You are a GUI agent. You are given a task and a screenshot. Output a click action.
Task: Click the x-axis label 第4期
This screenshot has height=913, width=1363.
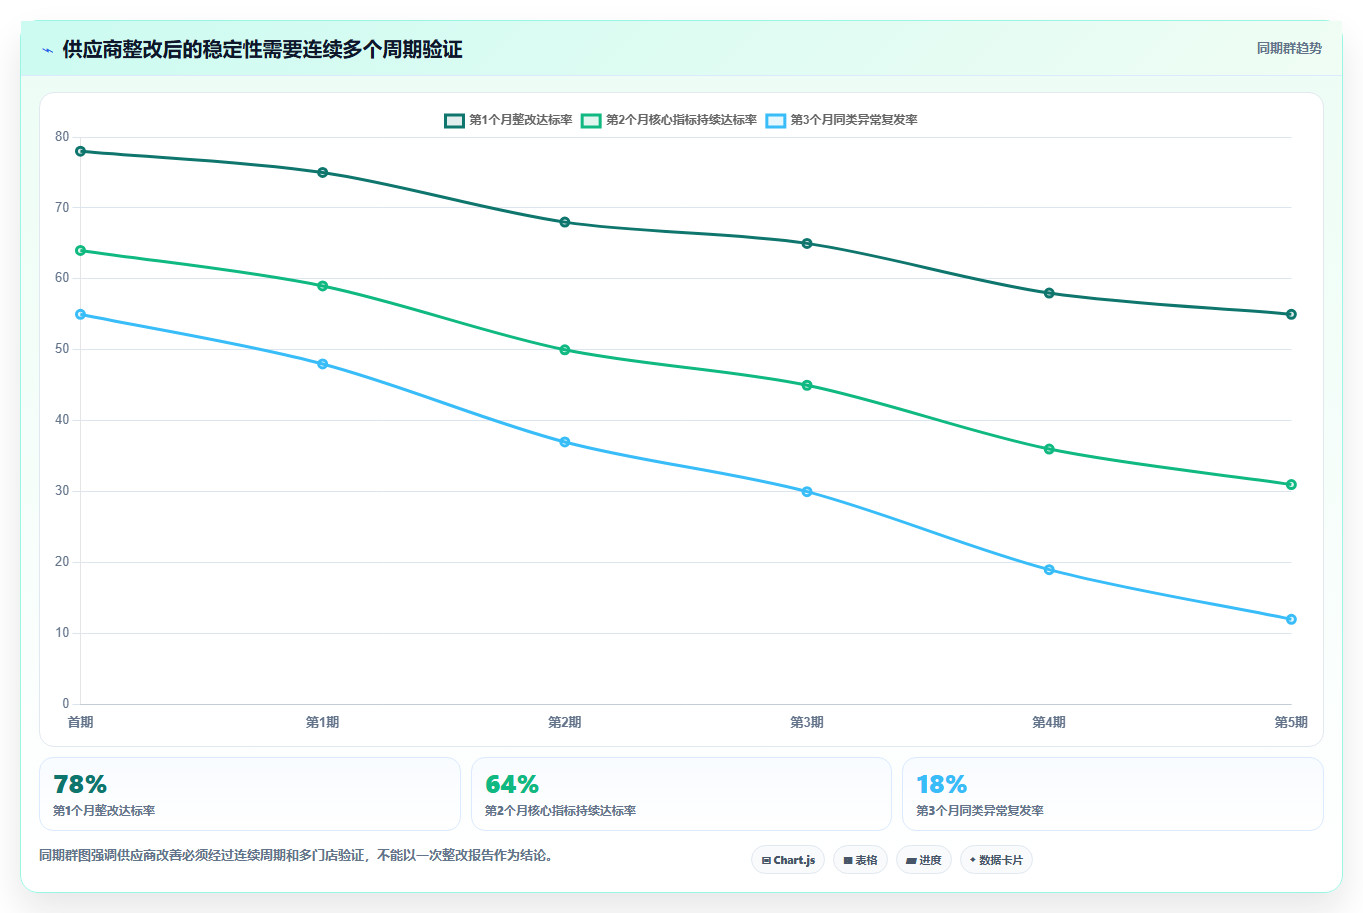click(1049, 722)
